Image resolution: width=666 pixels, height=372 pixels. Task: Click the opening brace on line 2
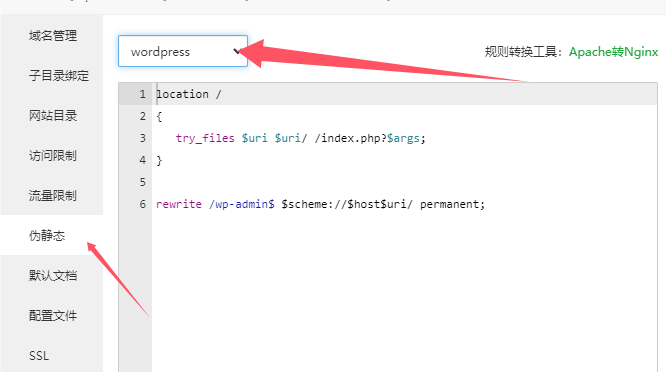[x=159, y=116]
